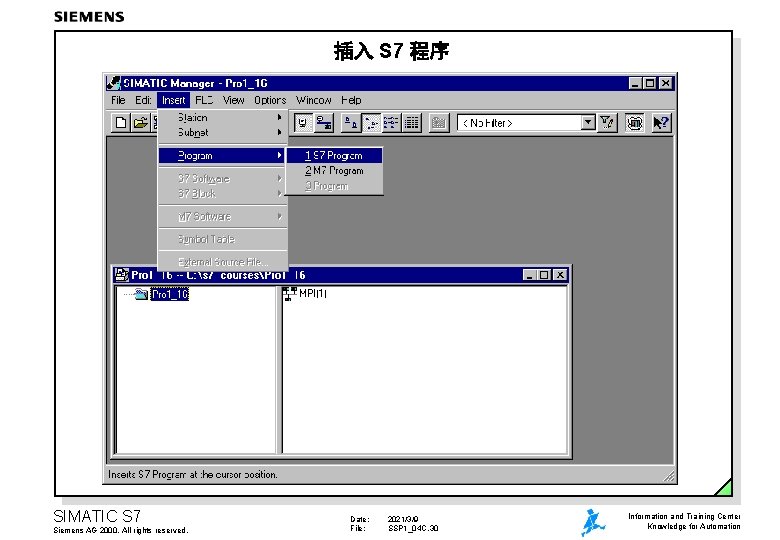
Task: Select the MPI(1) network object
Action: 304,293
